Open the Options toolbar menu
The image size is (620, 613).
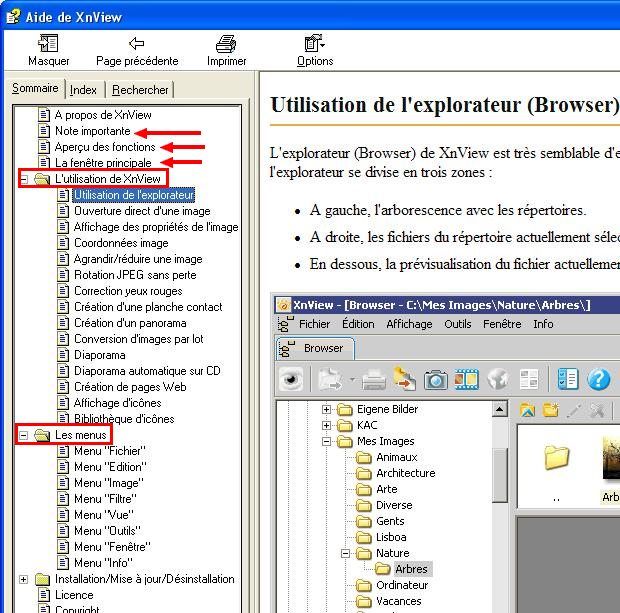tap(315, 44)
